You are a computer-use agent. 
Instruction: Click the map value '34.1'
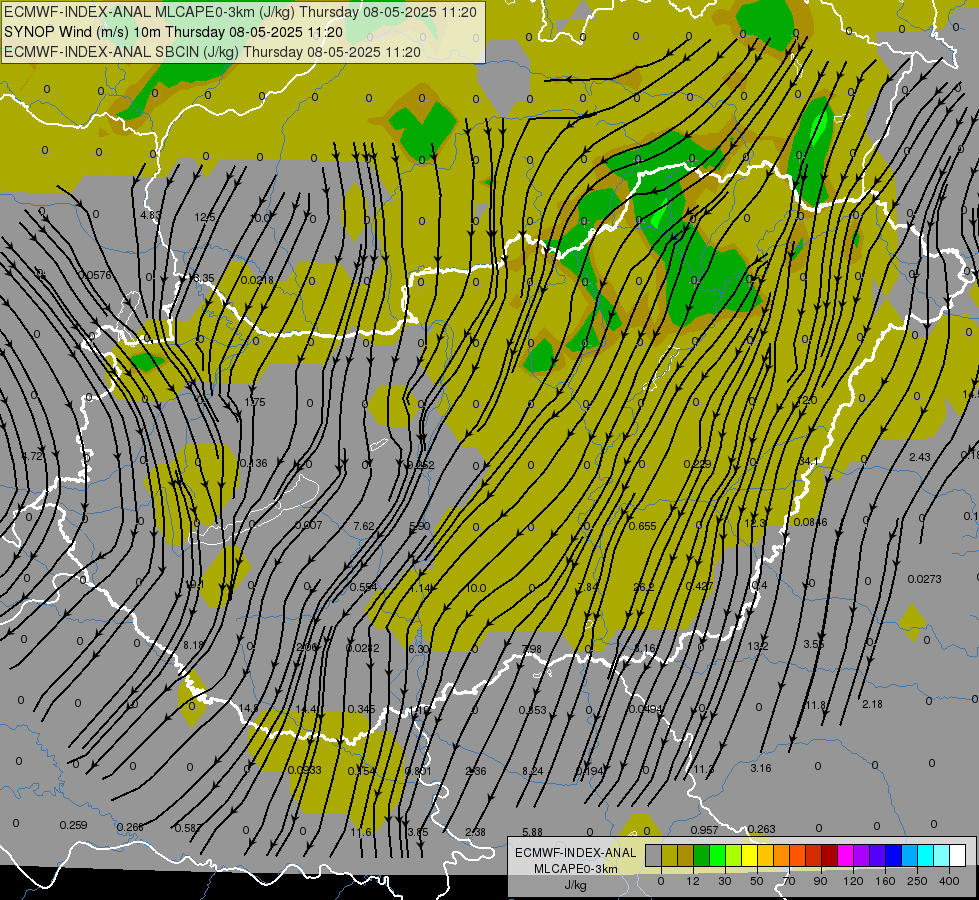pos(809,461)
